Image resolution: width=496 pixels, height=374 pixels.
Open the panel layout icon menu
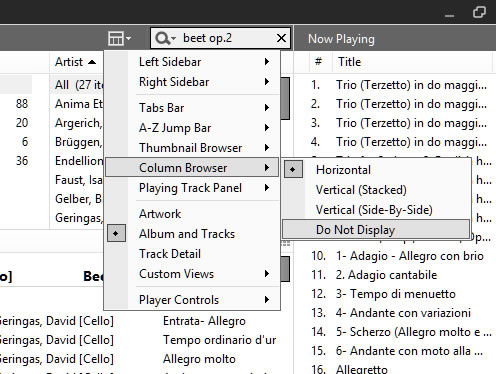click(x=119, y=39)
